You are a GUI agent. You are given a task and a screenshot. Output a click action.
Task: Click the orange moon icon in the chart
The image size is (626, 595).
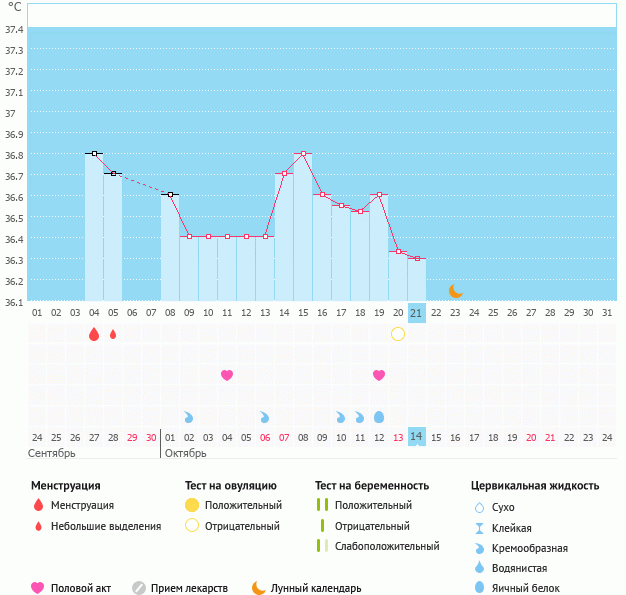pyautogui.click(x=455, y=291)
